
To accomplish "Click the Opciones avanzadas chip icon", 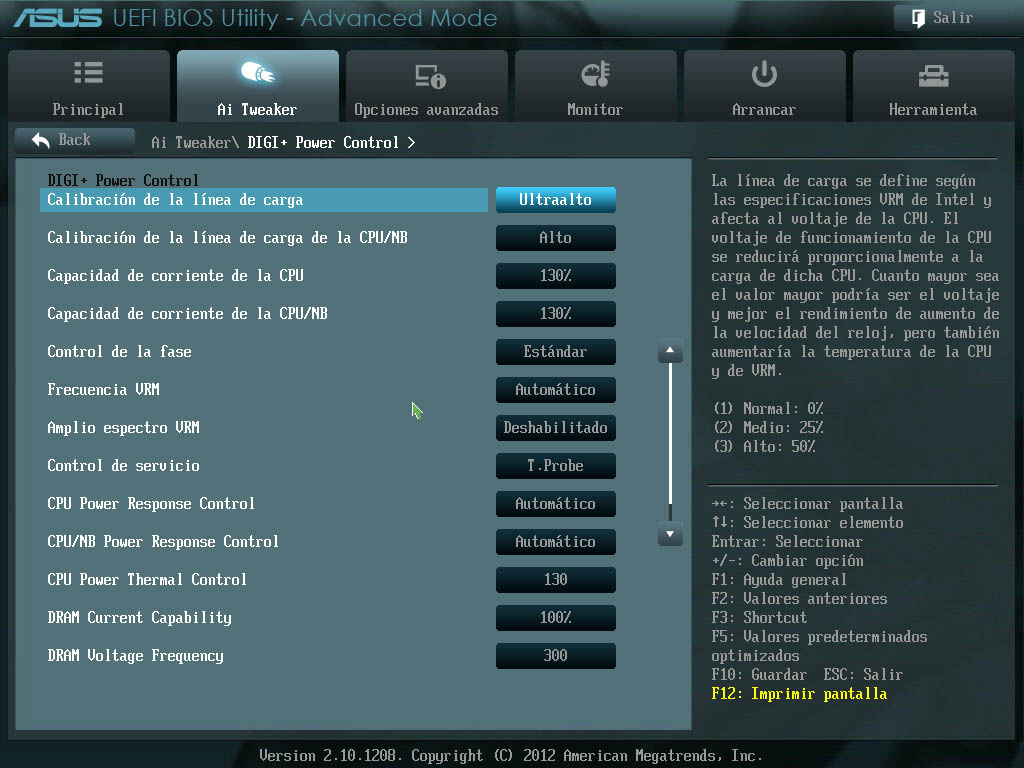I will pos(430,76).
